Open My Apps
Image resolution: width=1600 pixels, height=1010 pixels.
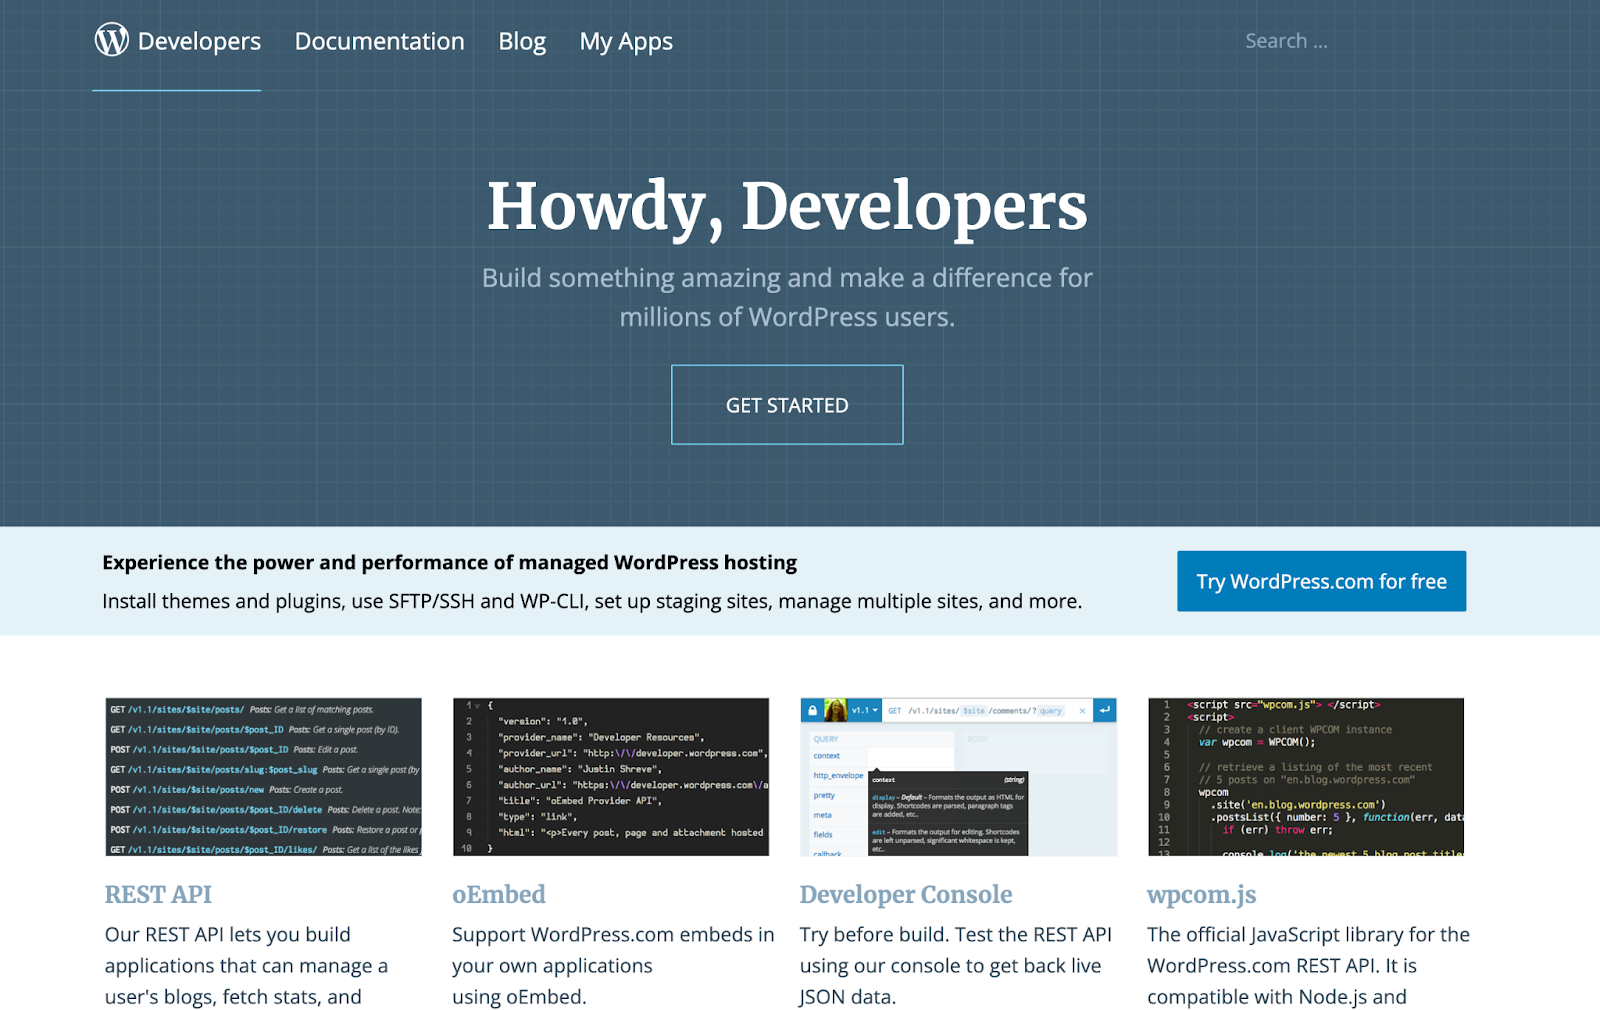click(x=626, y=41)
